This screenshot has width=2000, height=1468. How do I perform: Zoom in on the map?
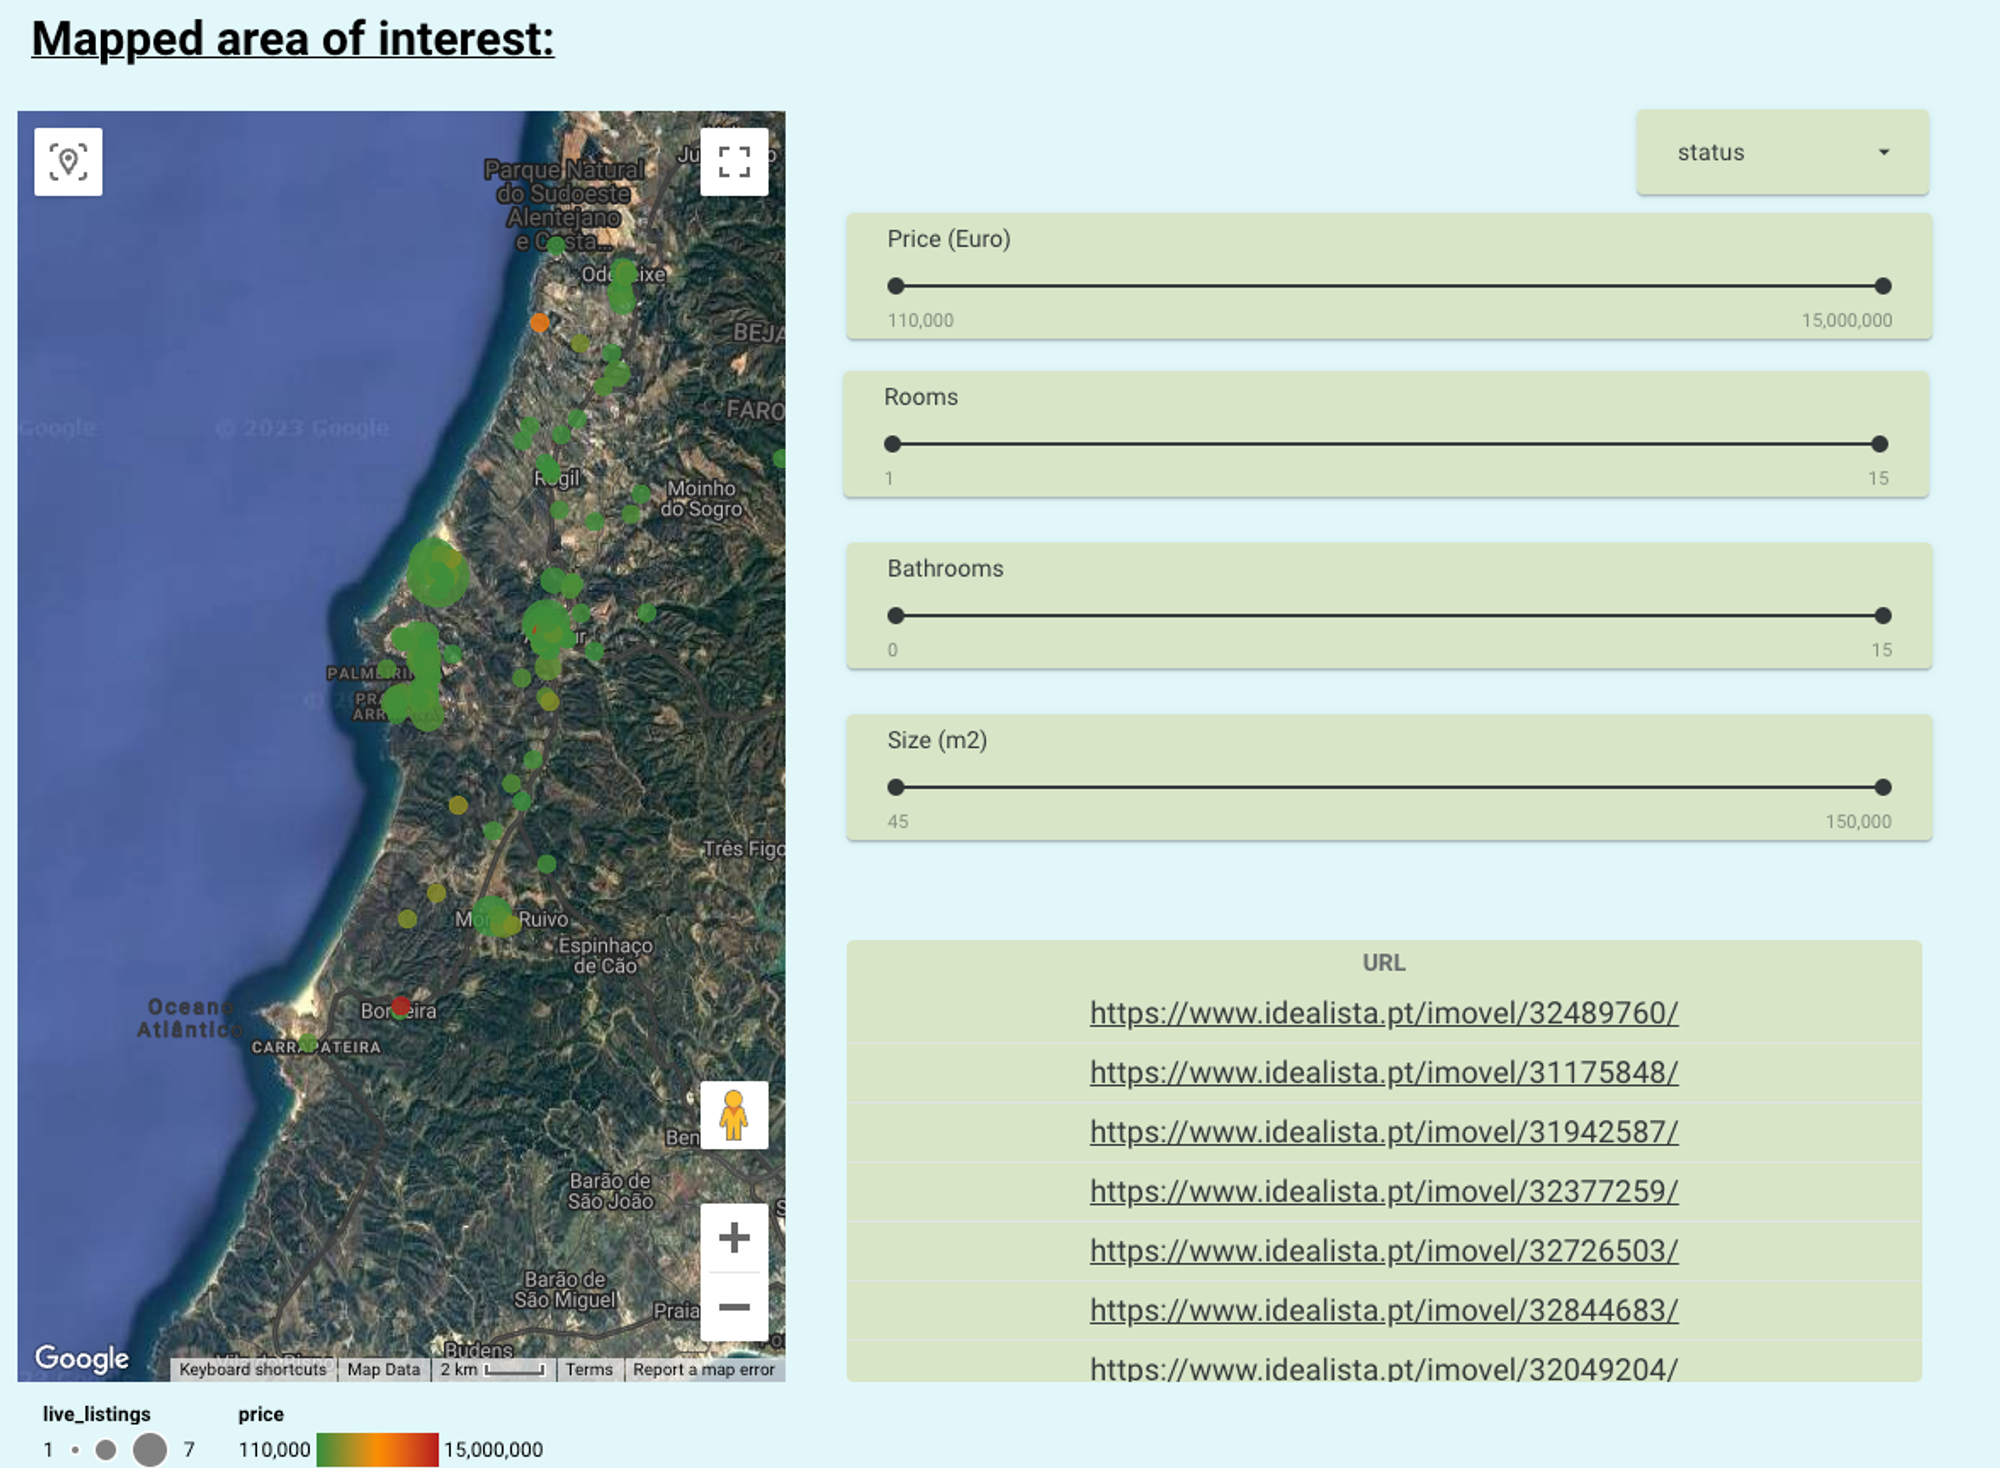734,1237
